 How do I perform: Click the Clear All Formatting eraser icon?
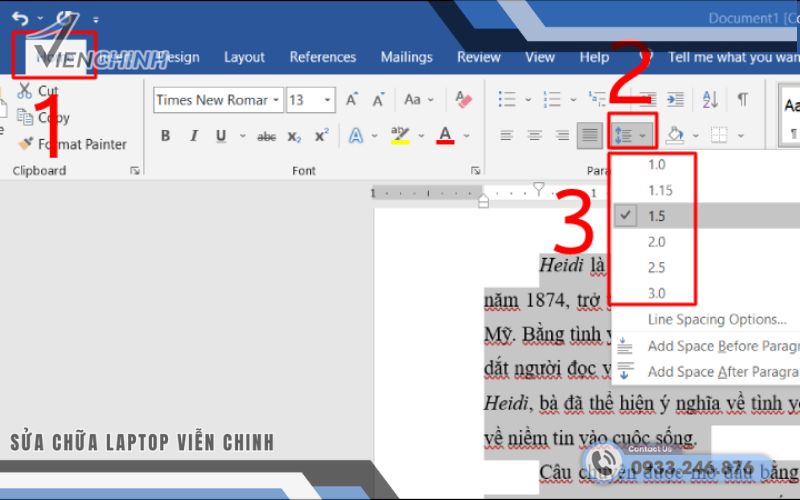pos(463,99)
